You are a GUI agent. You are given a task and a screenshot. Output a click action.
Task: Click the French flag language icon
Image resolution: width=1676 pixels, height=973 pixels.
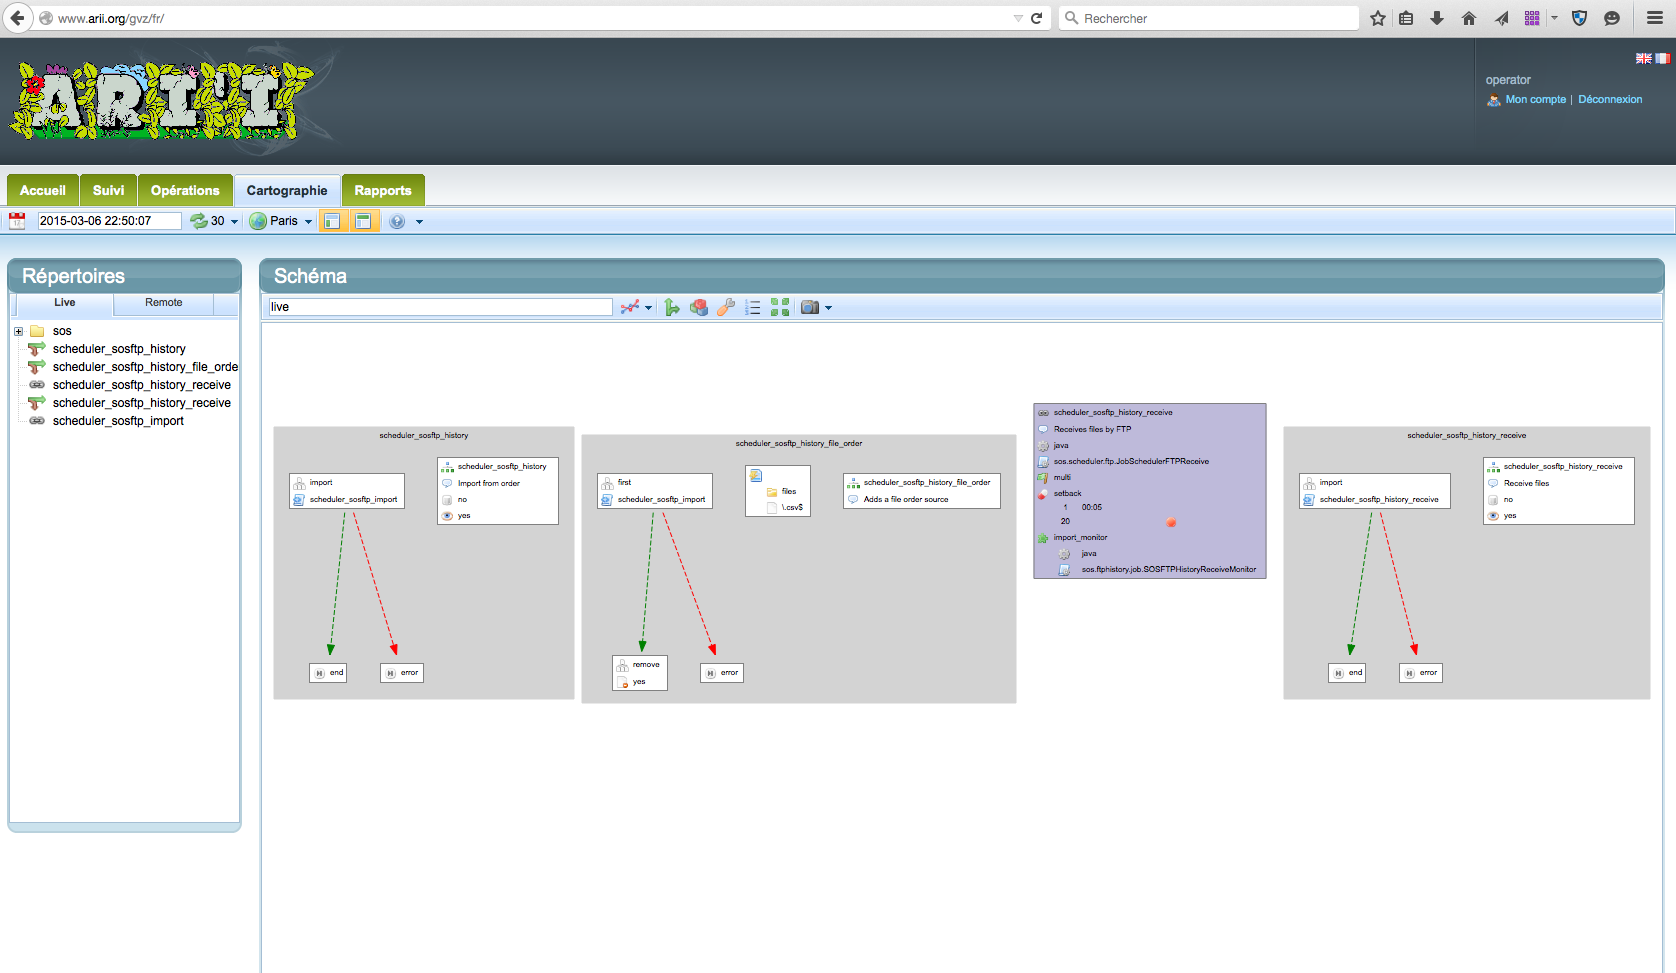(x=1662, y=59)
